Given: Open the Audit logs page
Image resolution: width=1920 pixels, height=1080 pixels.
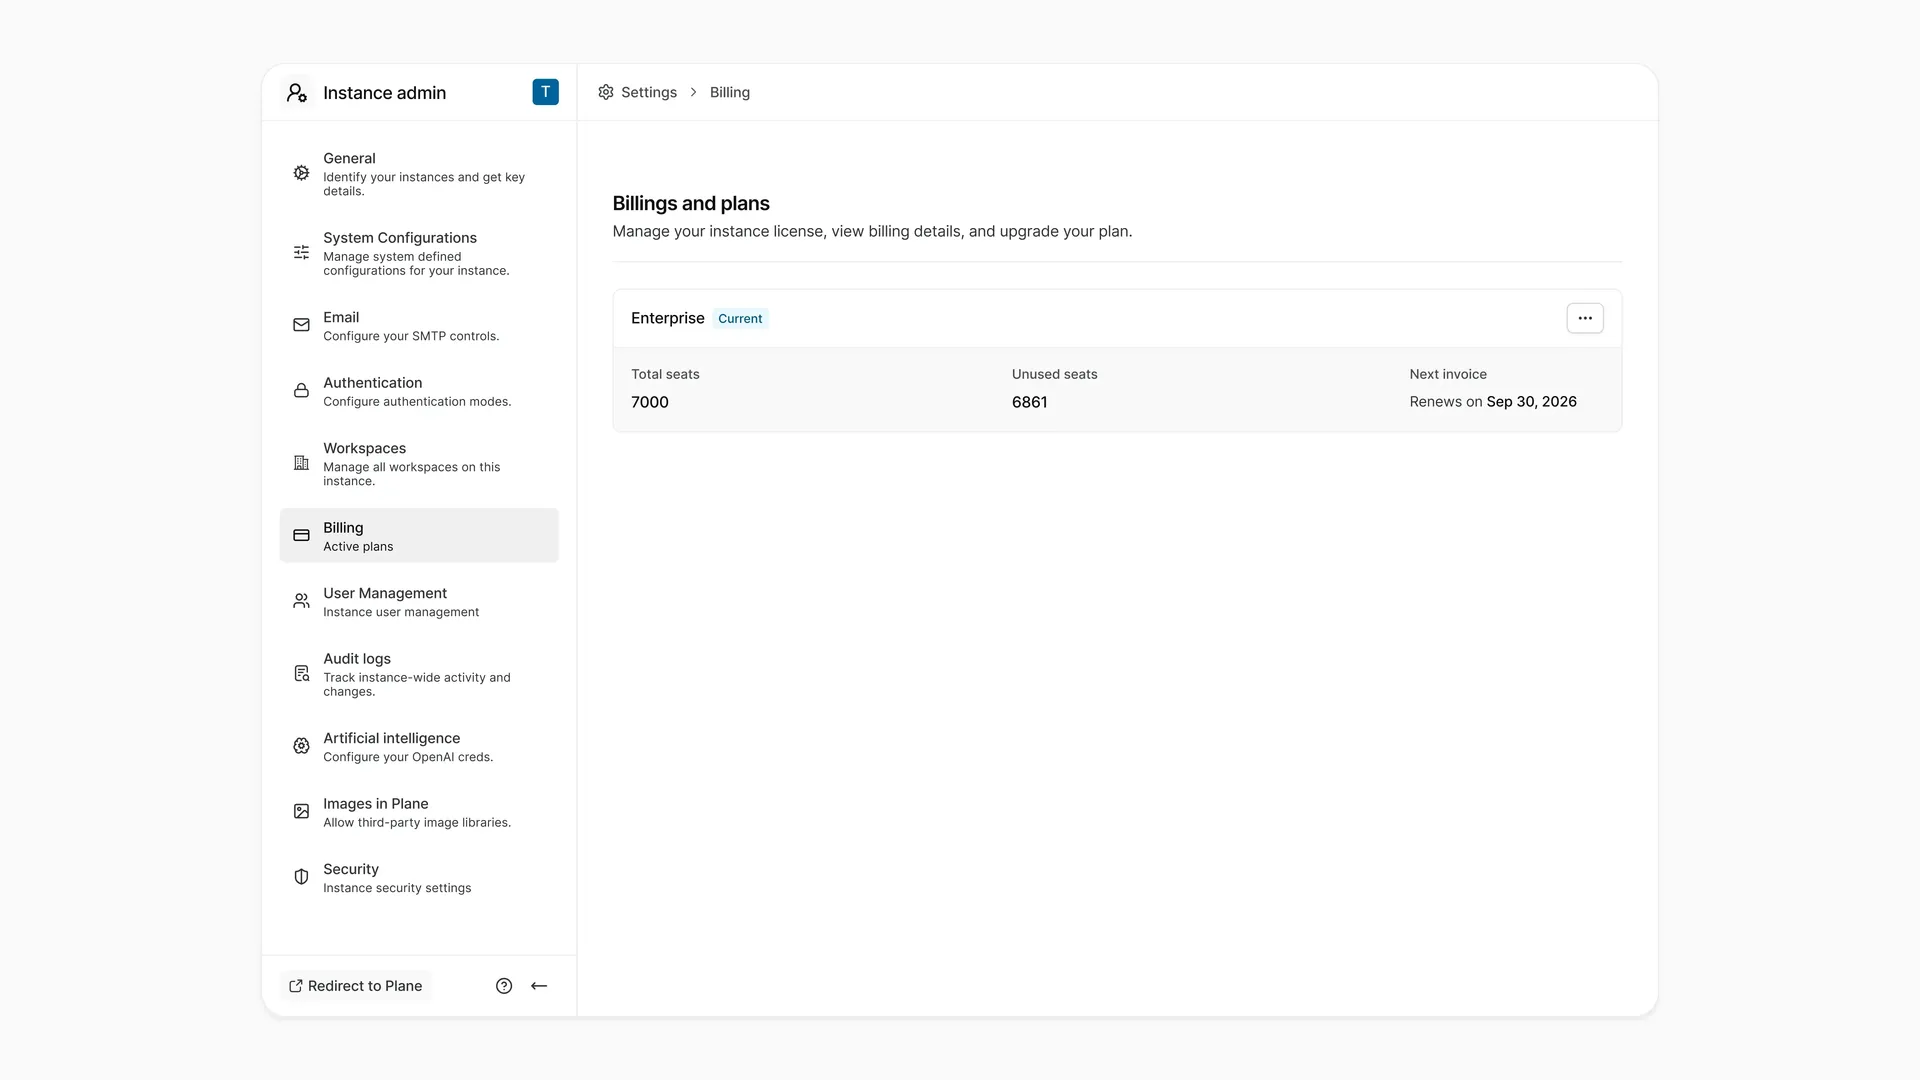Looking at the screenshot, I should click(419, 674).
